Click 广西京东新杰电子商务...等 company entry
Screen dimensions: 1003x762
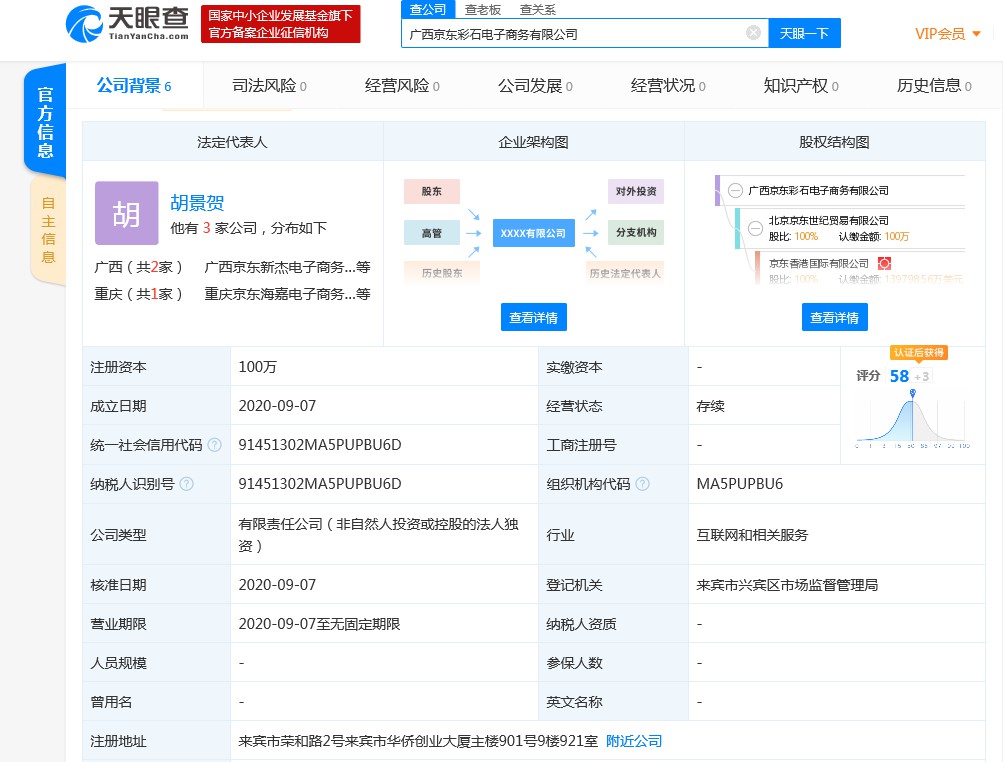coord(287,267)
